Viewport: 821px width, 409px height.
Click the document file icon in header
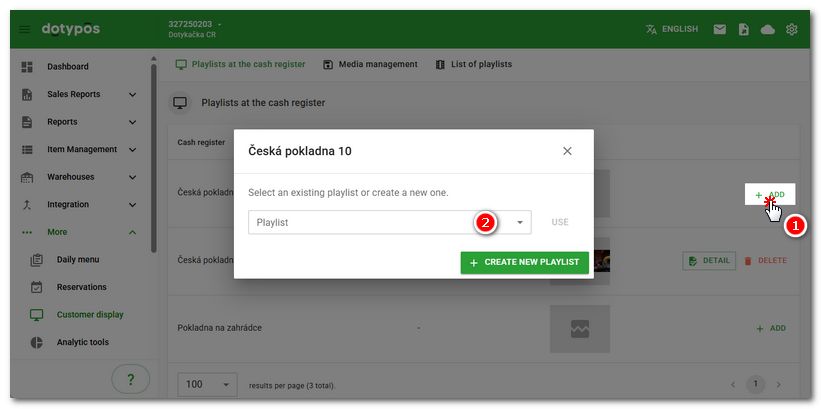(744, 30)
